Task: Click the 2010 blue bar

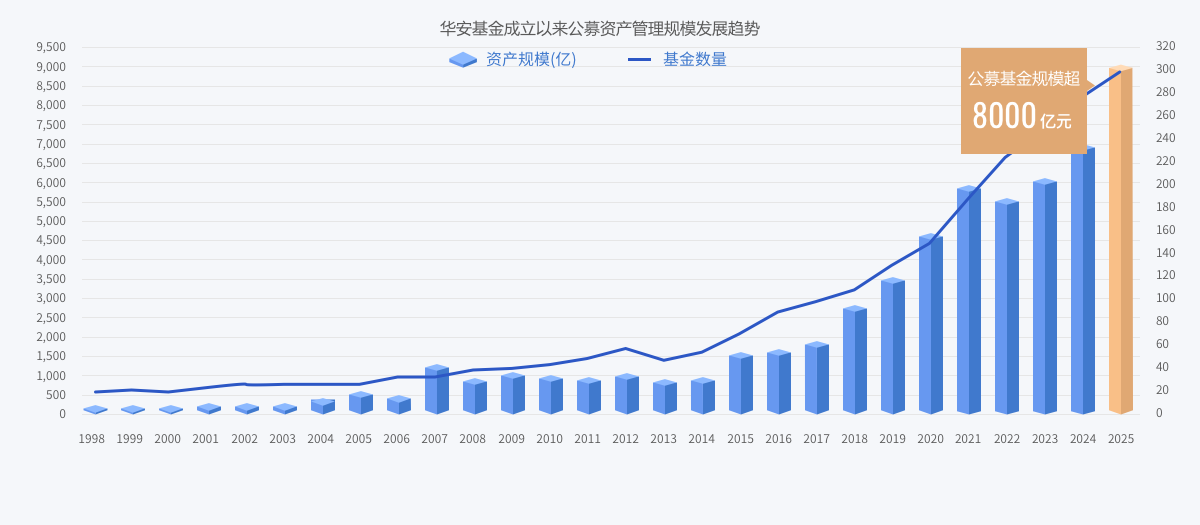Action: pos(551,395)
